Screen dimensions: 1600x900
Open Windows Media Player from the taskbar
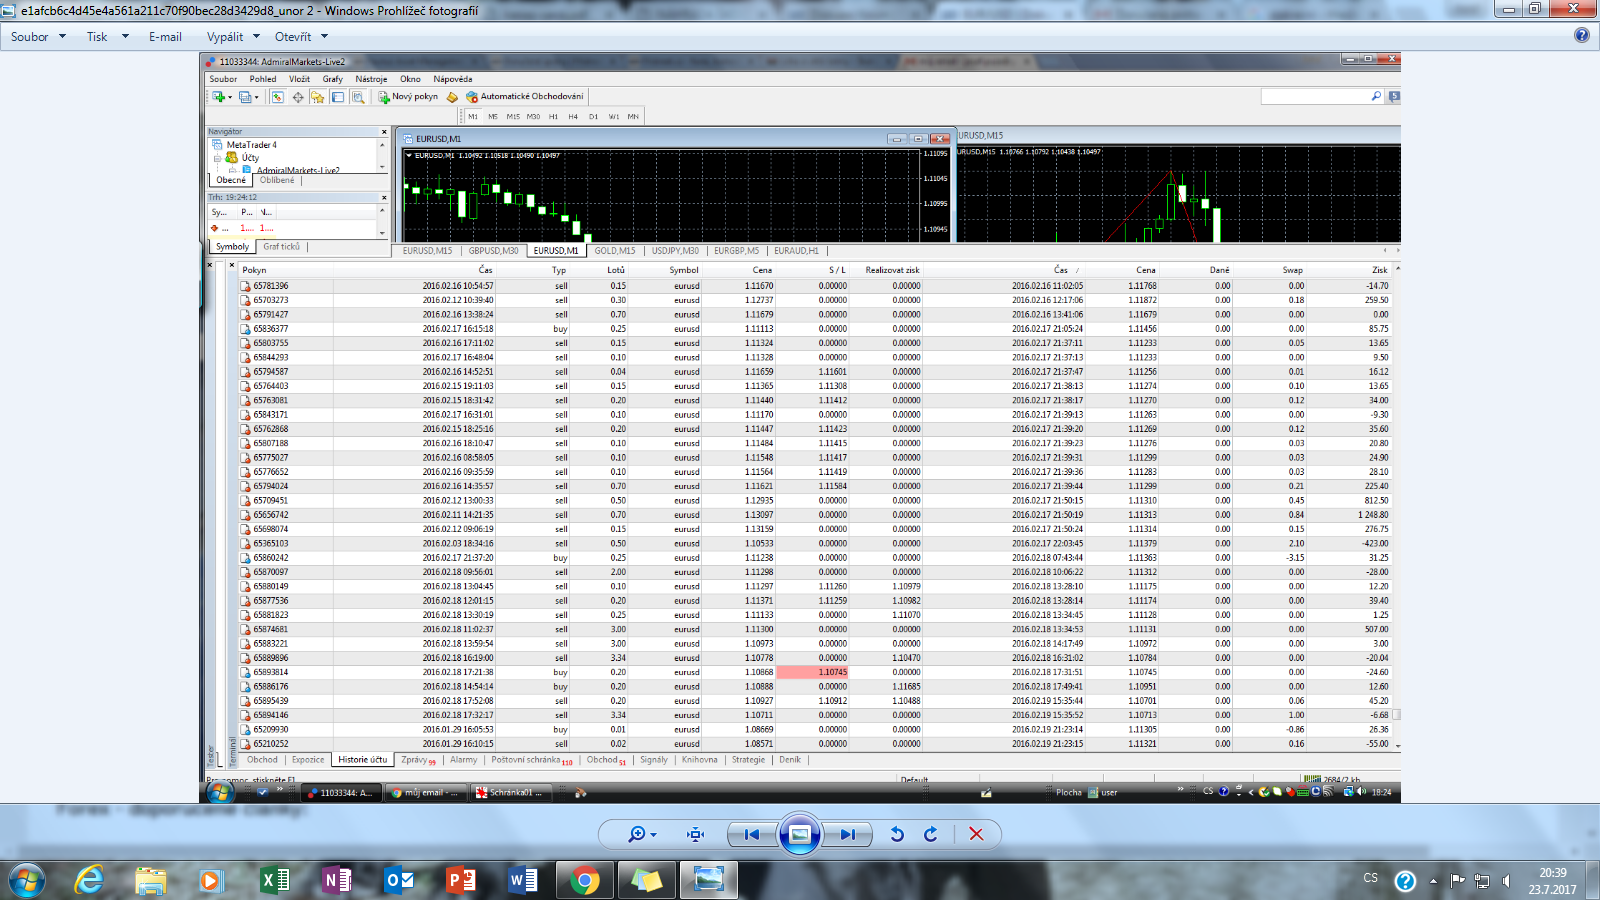pyautogui.click(x=210, y=880)
